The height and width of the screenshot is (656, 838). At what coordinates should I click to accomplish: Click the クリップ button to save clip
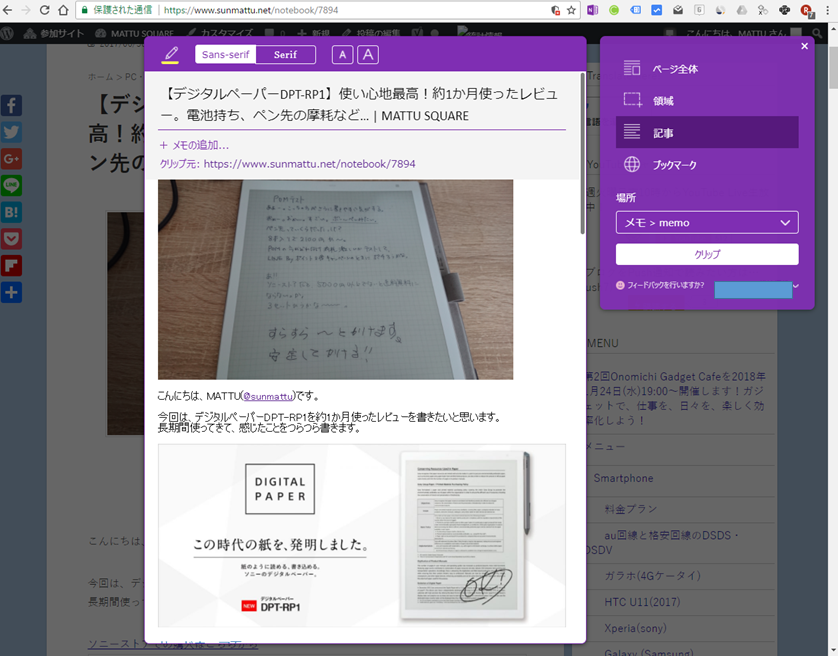tap(707, 254)
